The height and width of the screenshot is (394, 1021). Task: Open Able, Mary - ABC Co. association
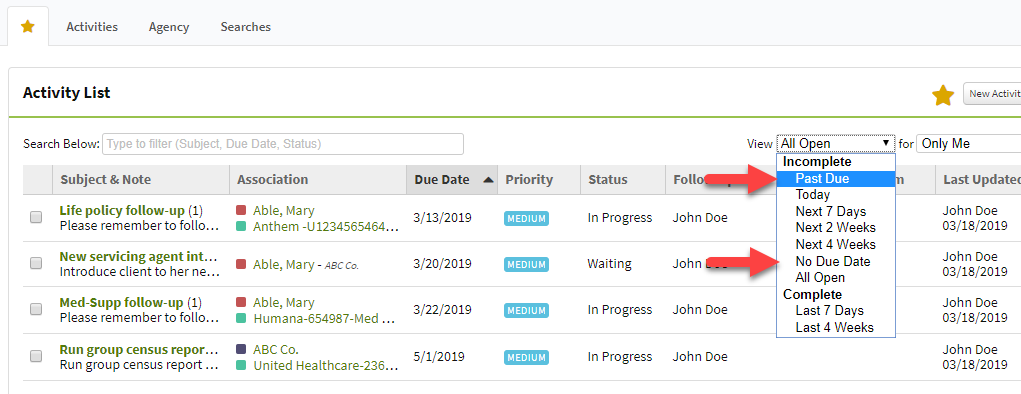point(306,264)
